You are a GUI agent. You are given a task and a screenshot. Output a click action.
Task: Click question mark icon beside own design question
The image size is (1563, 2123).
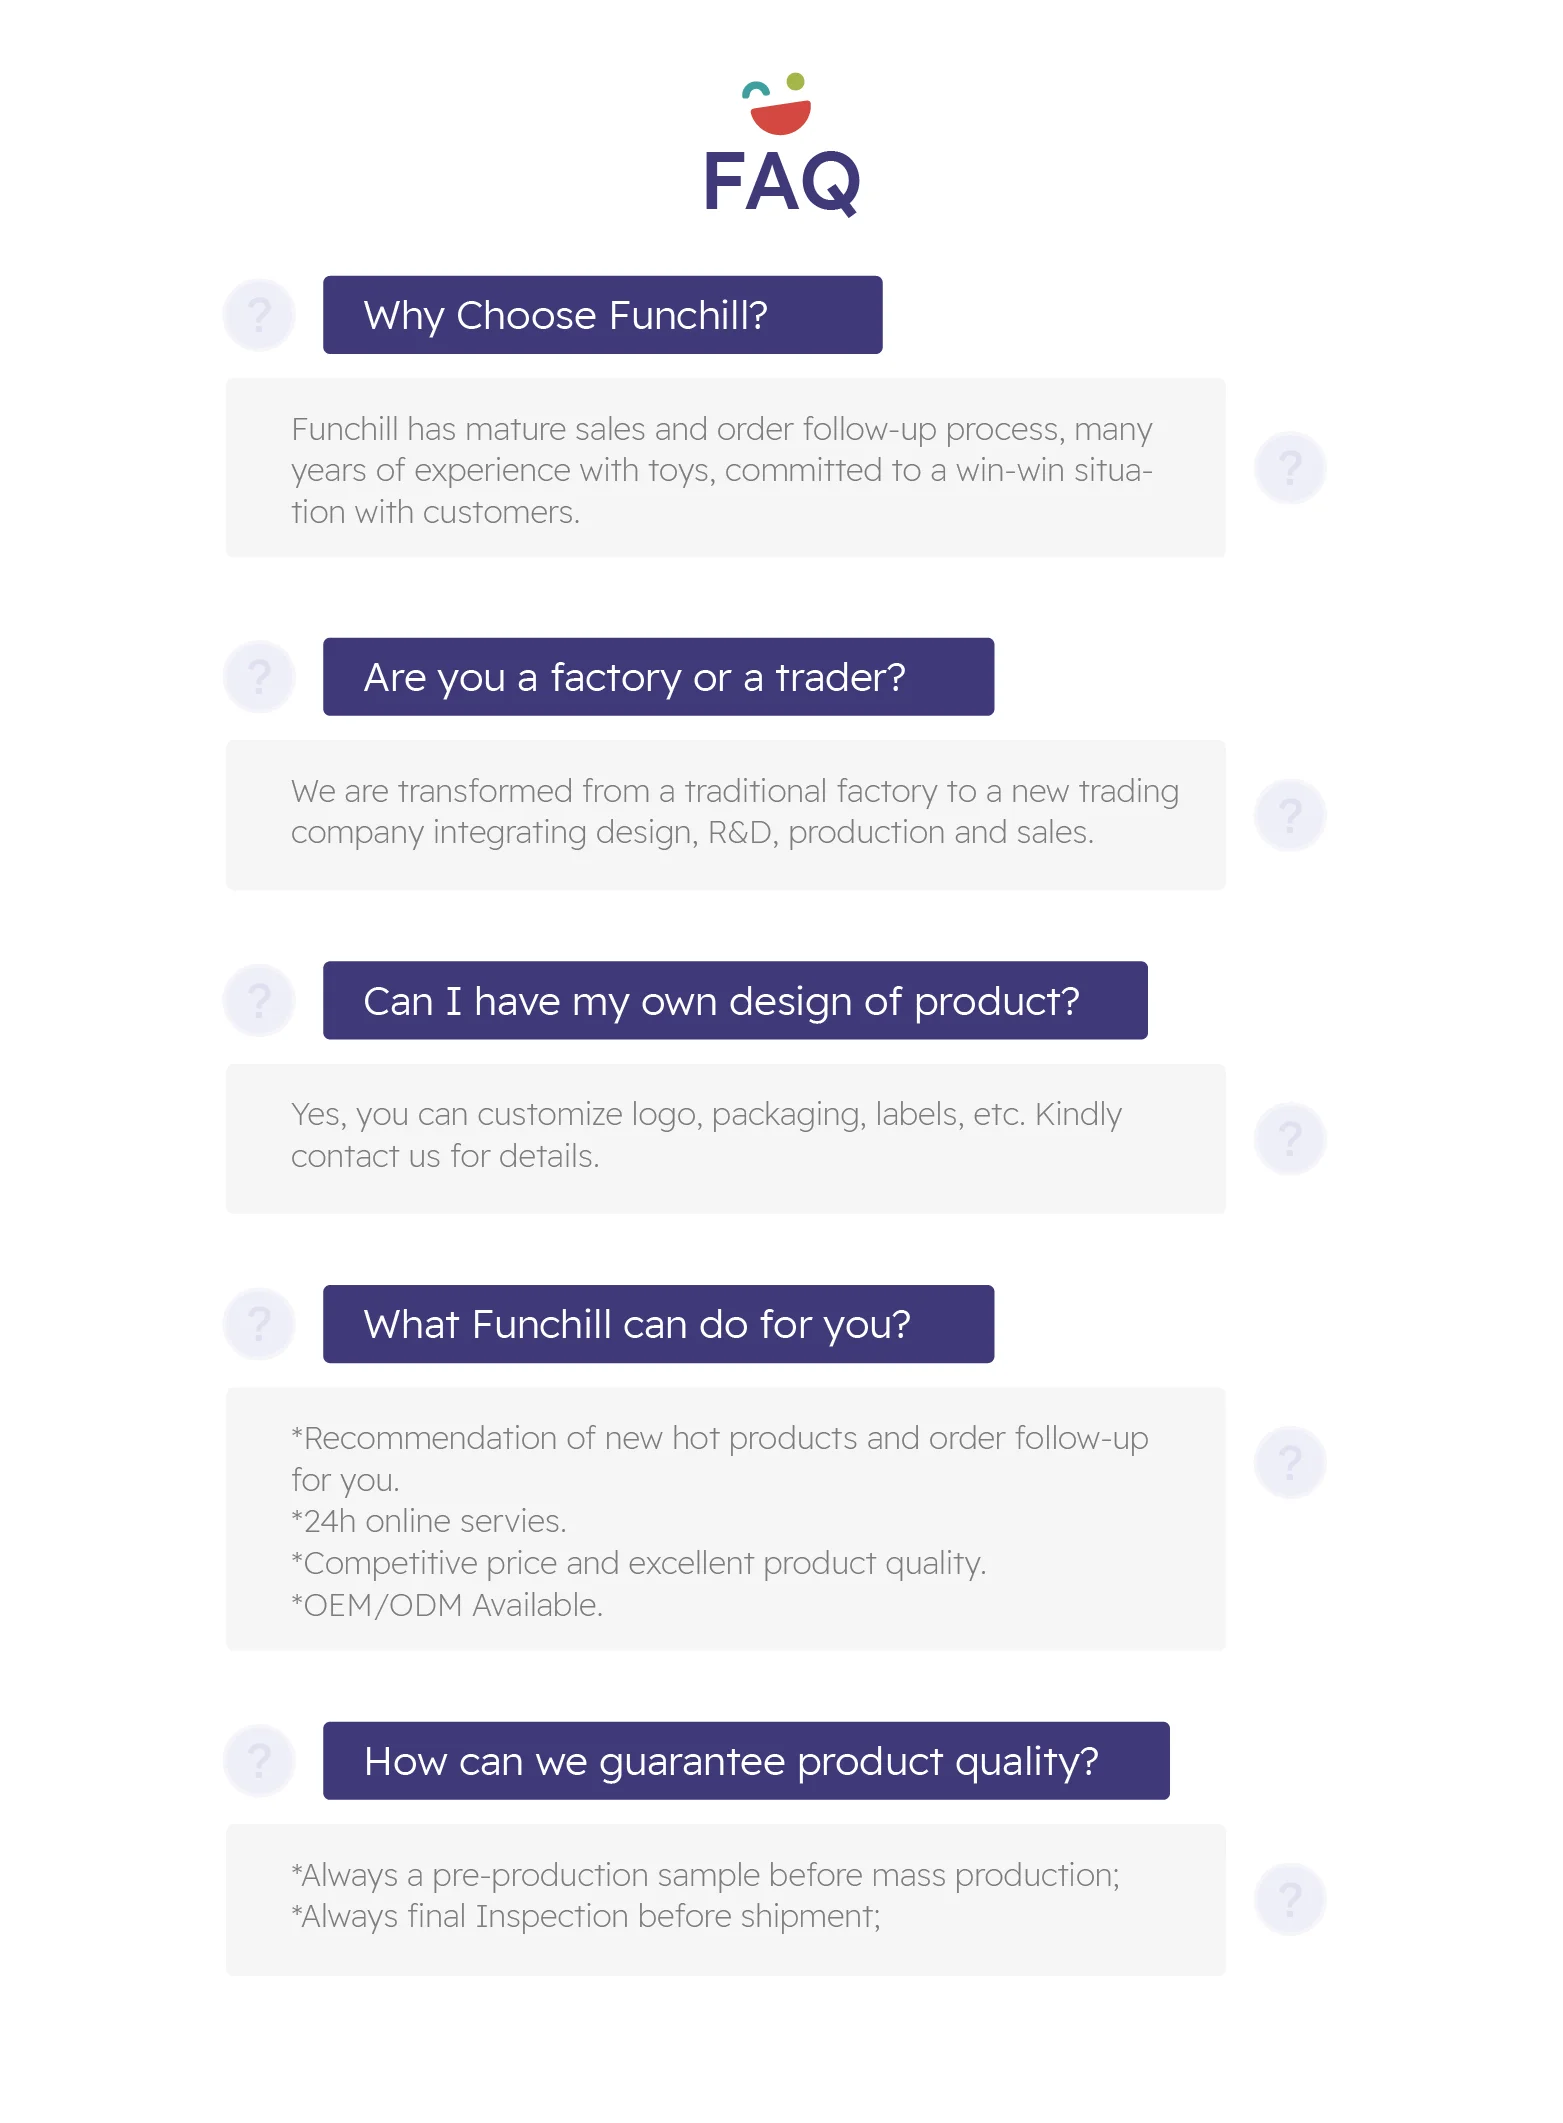pyautogui.click(x=259, y=1000)
